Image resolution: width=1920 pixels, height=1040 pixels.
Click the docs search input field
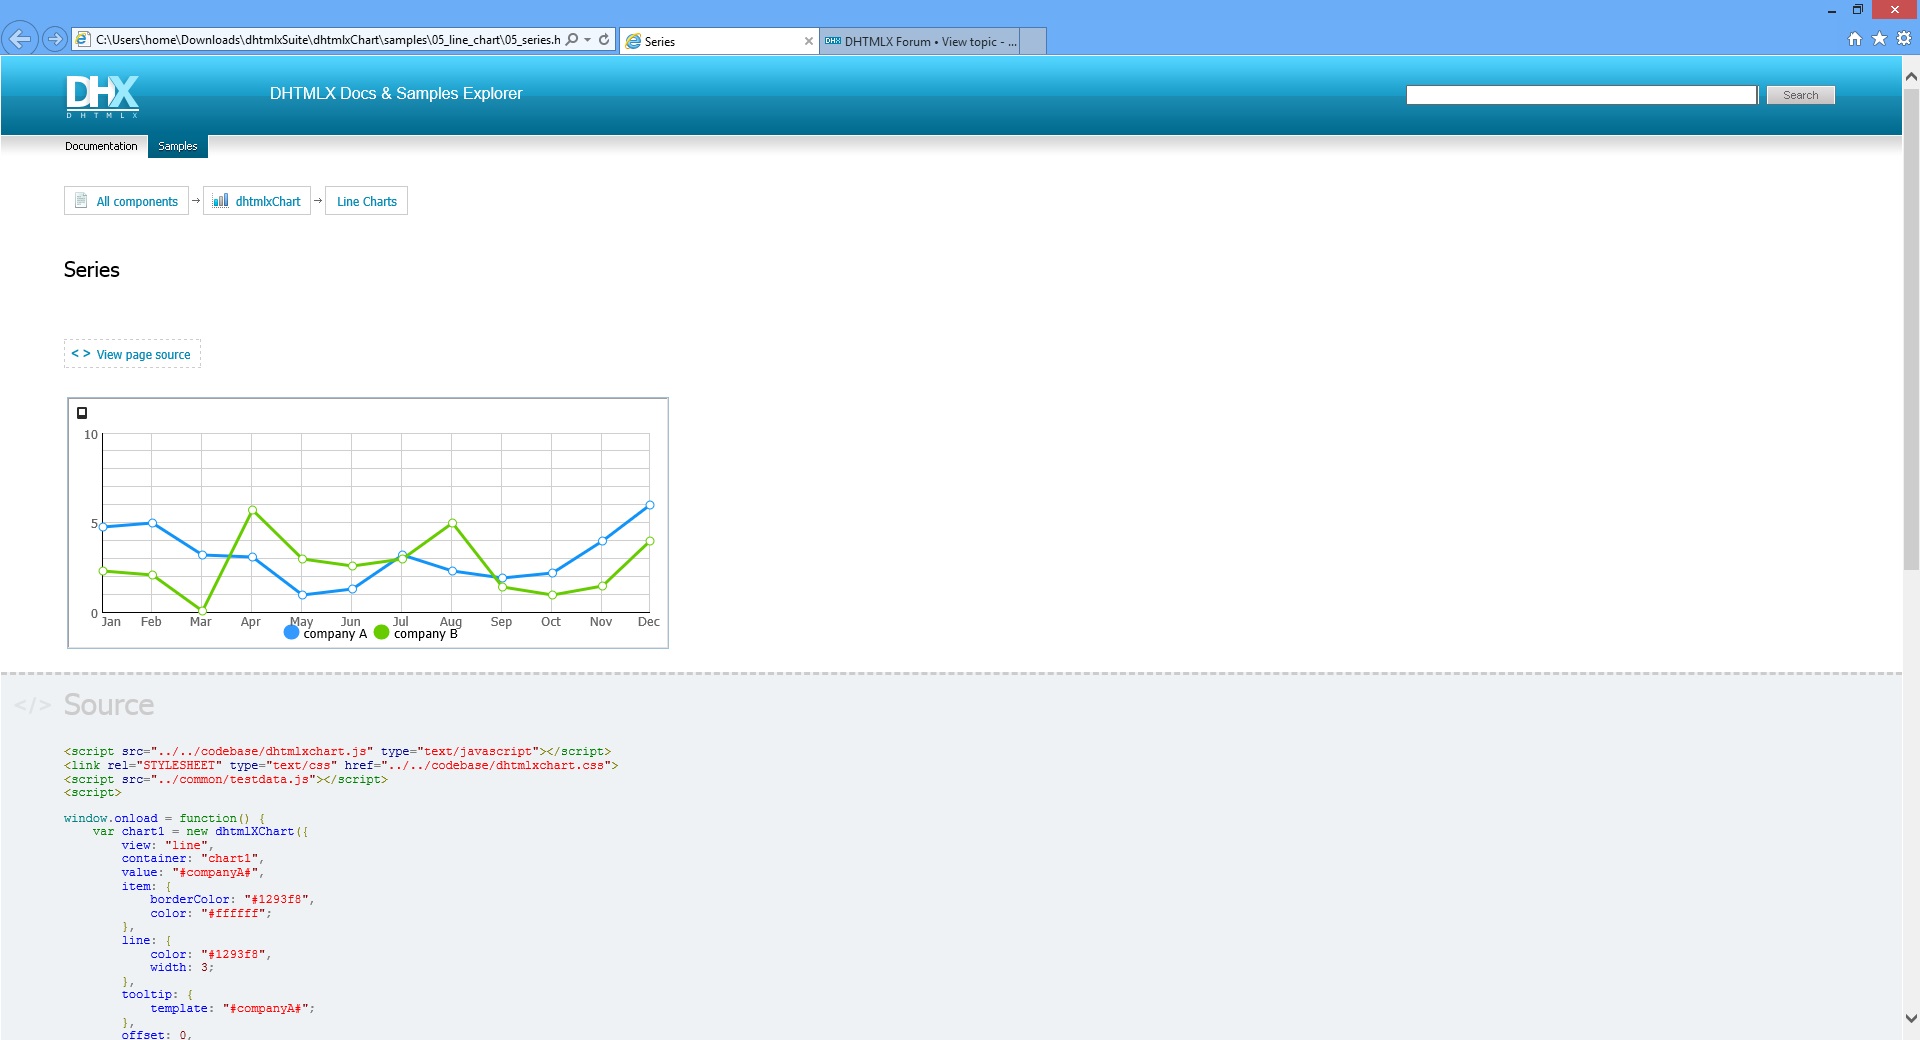pos(1581,95)
